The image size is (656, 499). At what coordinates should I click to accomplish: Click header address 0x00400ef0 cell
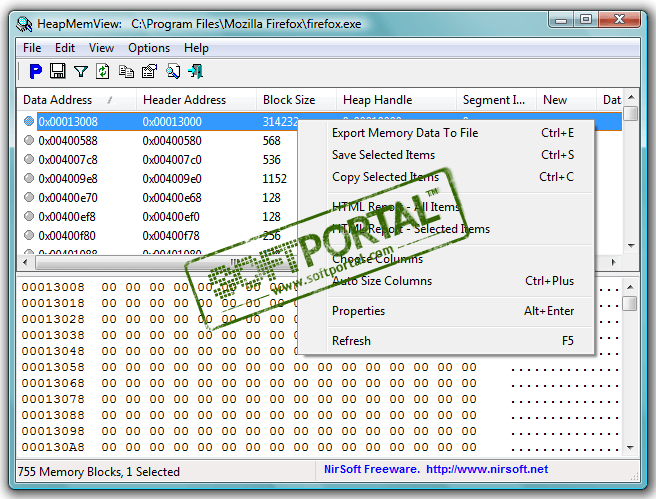click(x=171, y=217)
